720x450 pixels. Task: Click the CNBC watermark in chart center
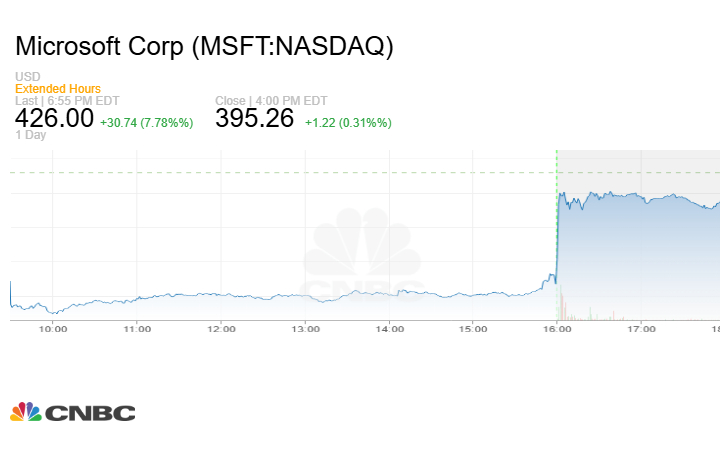click(x=360, y=255)
